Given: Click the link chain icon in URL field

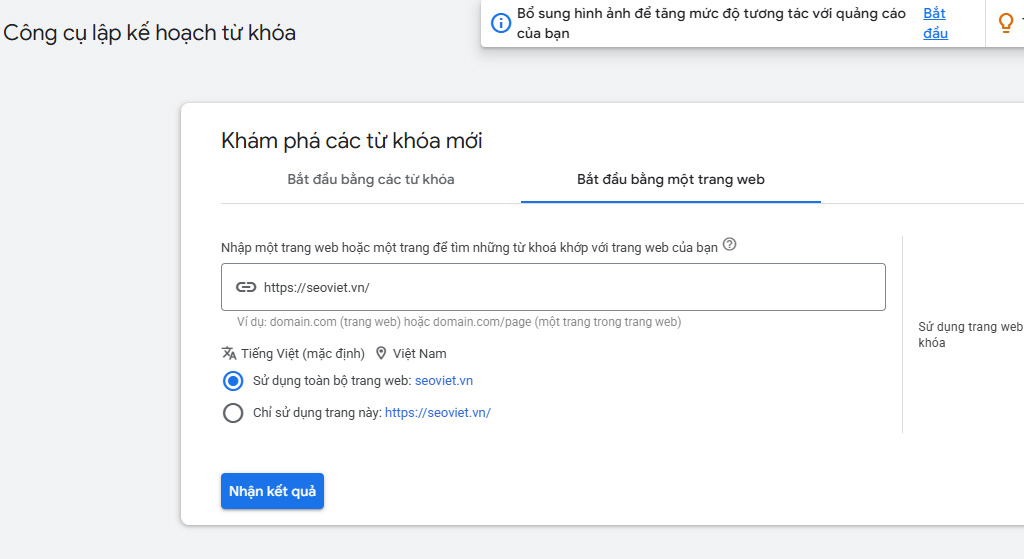Looking at the screenshot, I should point(246,287).
